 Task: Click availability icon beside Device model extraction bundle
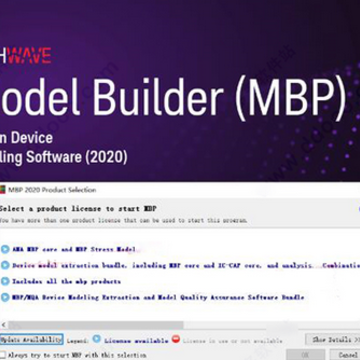(5, 265)
